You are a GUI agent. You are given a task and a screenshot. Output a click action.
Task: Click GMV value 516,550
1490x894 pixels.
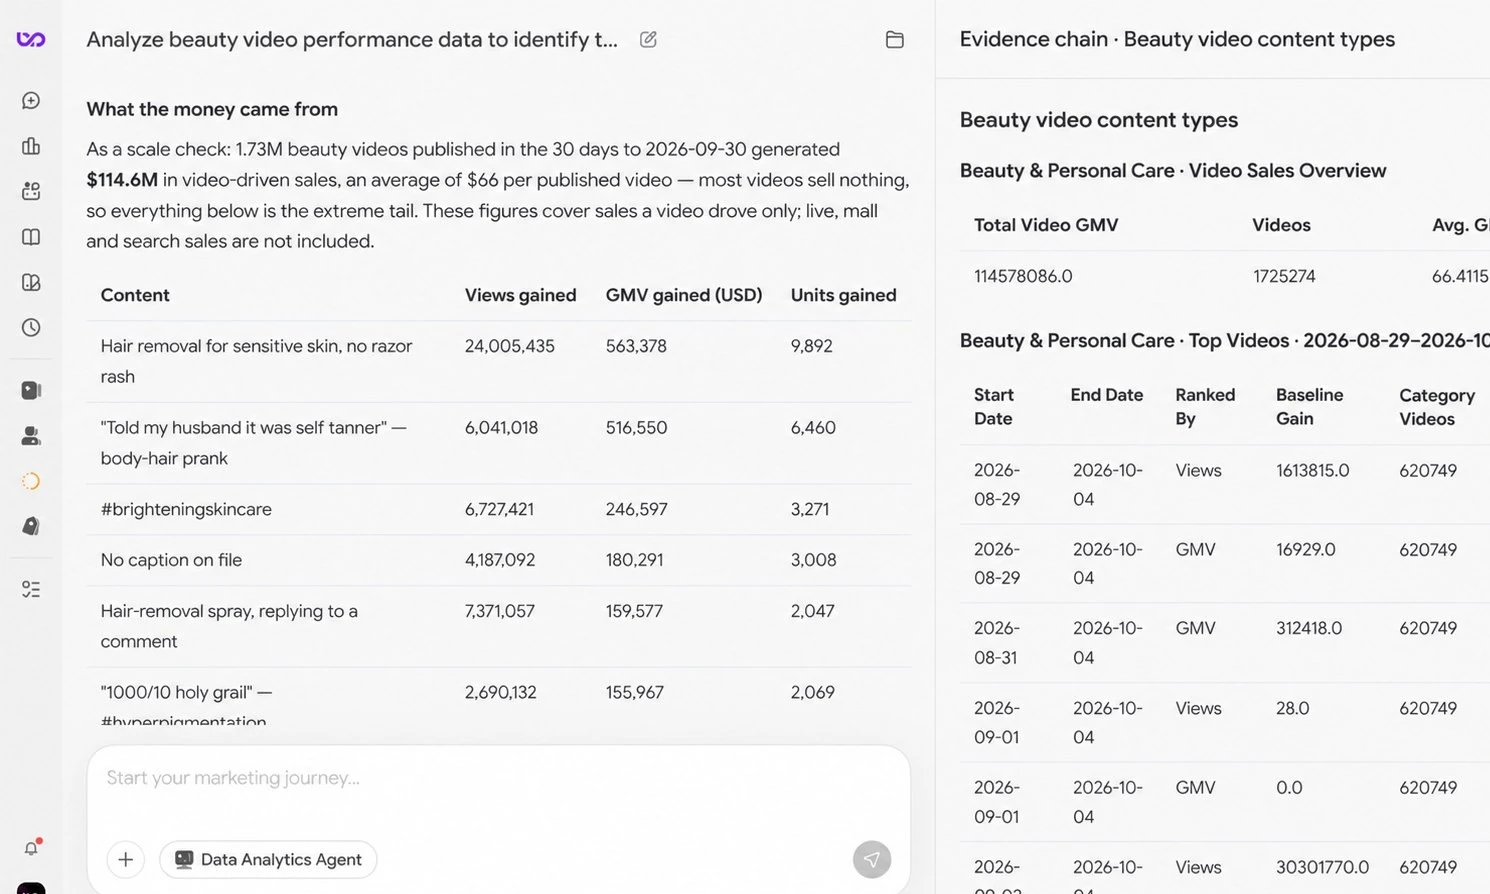tap(636, 427)
